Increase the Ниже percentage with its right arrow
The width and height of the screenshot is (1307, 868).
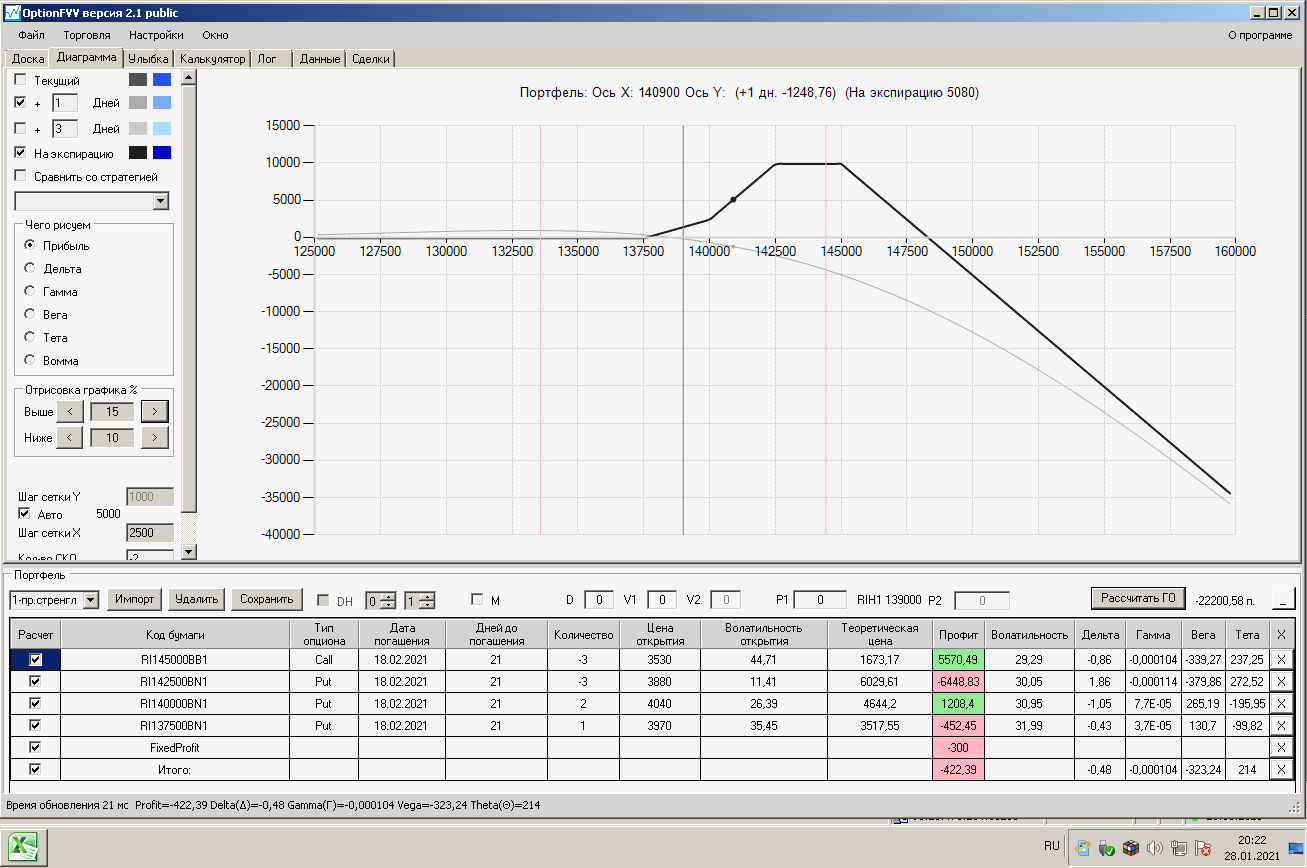pos(155,437)
